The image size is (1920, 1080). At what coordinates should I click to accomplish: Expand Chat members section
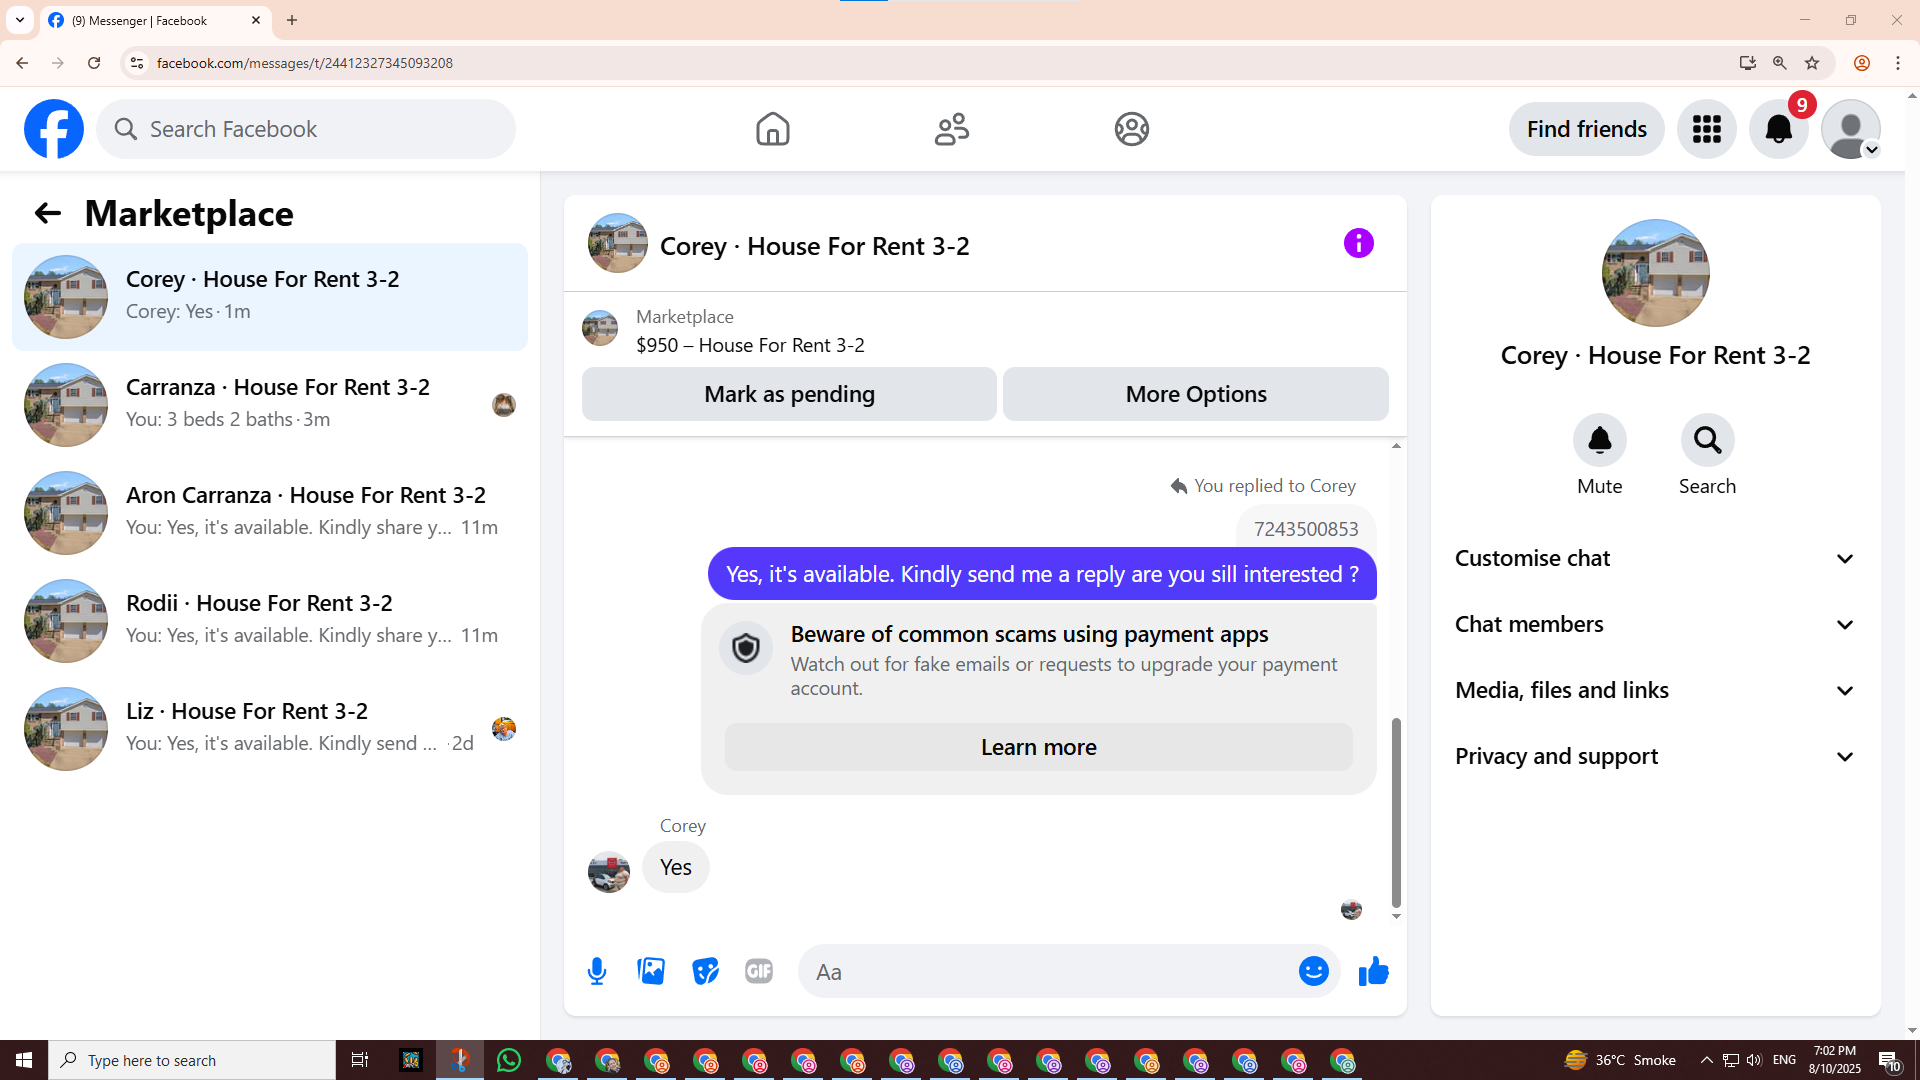click(1655, 625)
